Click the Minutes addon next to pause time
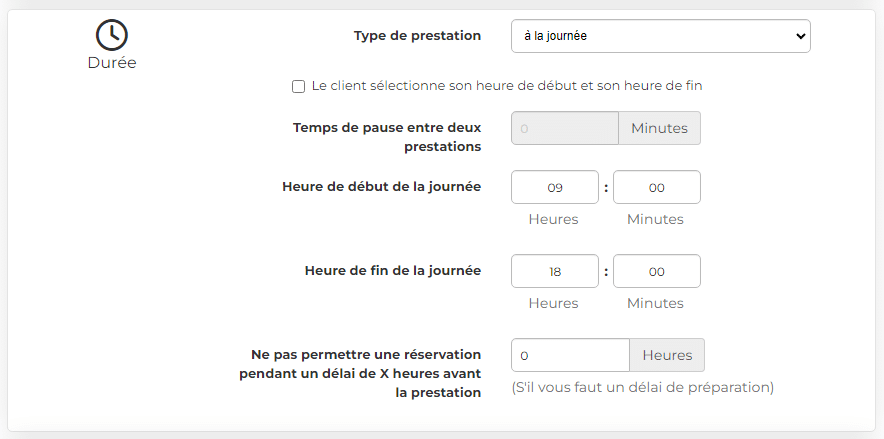The height and width of the screenshot is (439, 884). coord(660,128)
